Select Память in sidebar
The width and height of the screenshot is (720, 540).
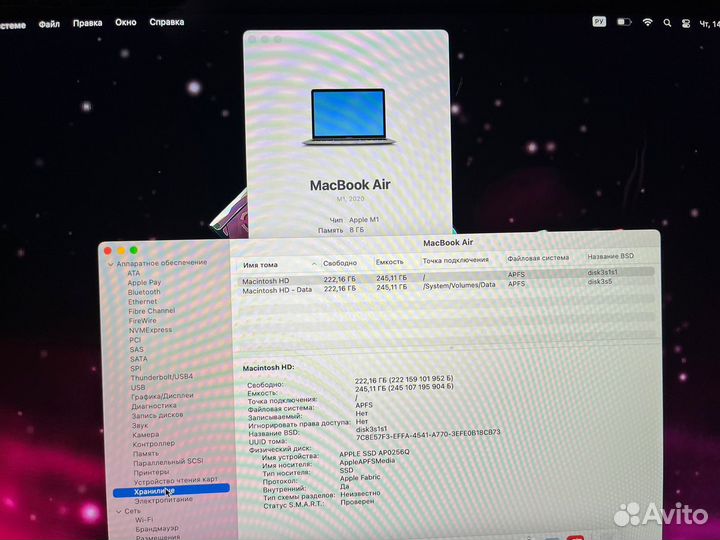[x=146, y=453]
